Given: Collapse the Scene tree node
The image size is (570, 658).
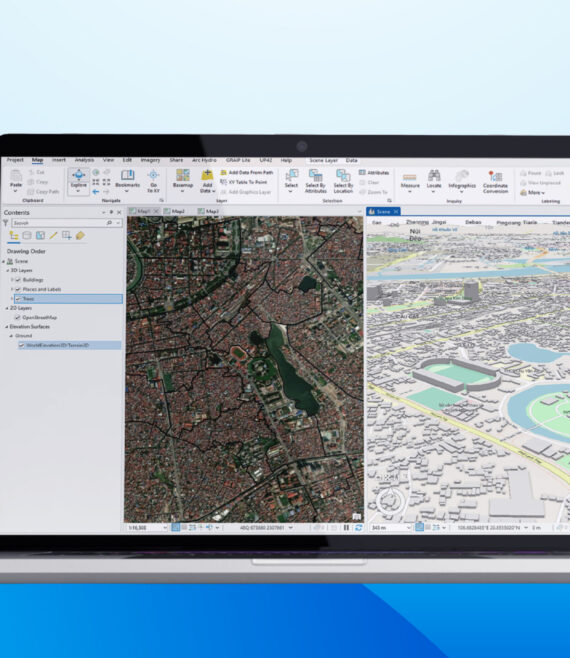Looking at the screenshot, I should tap(4, 261).
